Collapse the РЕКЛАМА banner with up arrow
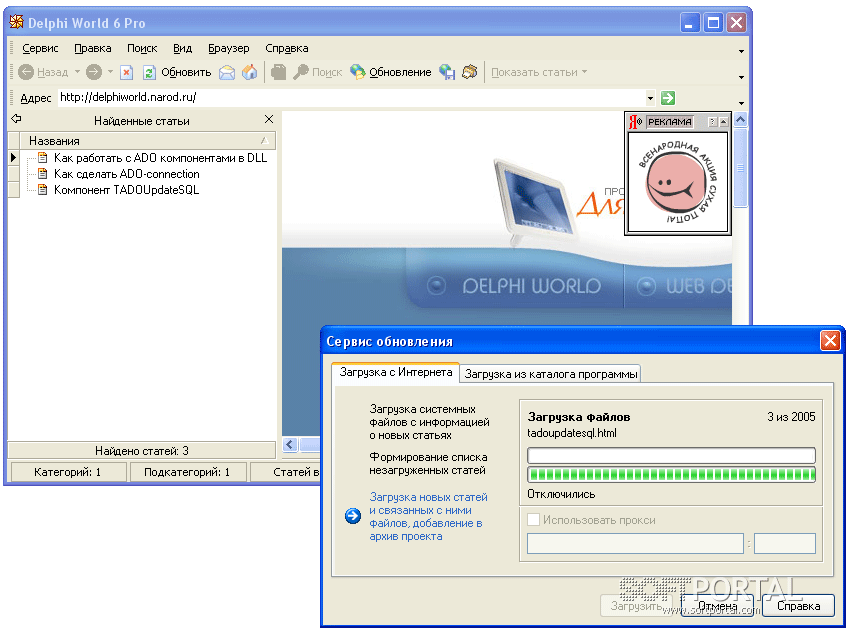The height and width of the screenshot is (631, 849). pyautogui.click(x=723, y=122)
